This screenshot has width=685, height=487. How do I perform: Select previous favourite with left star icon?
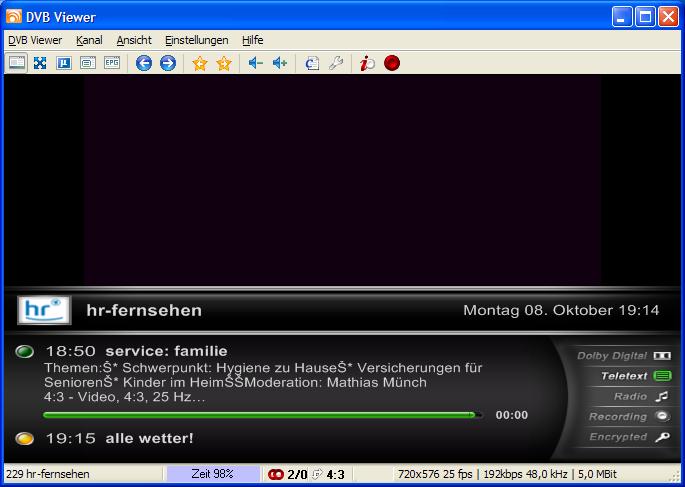[x=200, y=63]
